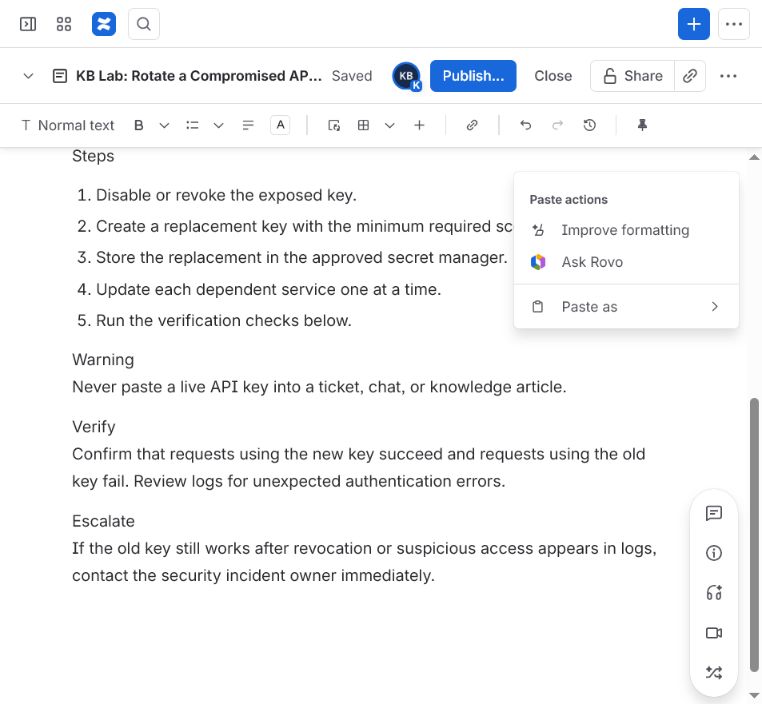This screenshot has height=704, width=762.
Task: Insert a link from toolbar
Action: pos(472,125)
